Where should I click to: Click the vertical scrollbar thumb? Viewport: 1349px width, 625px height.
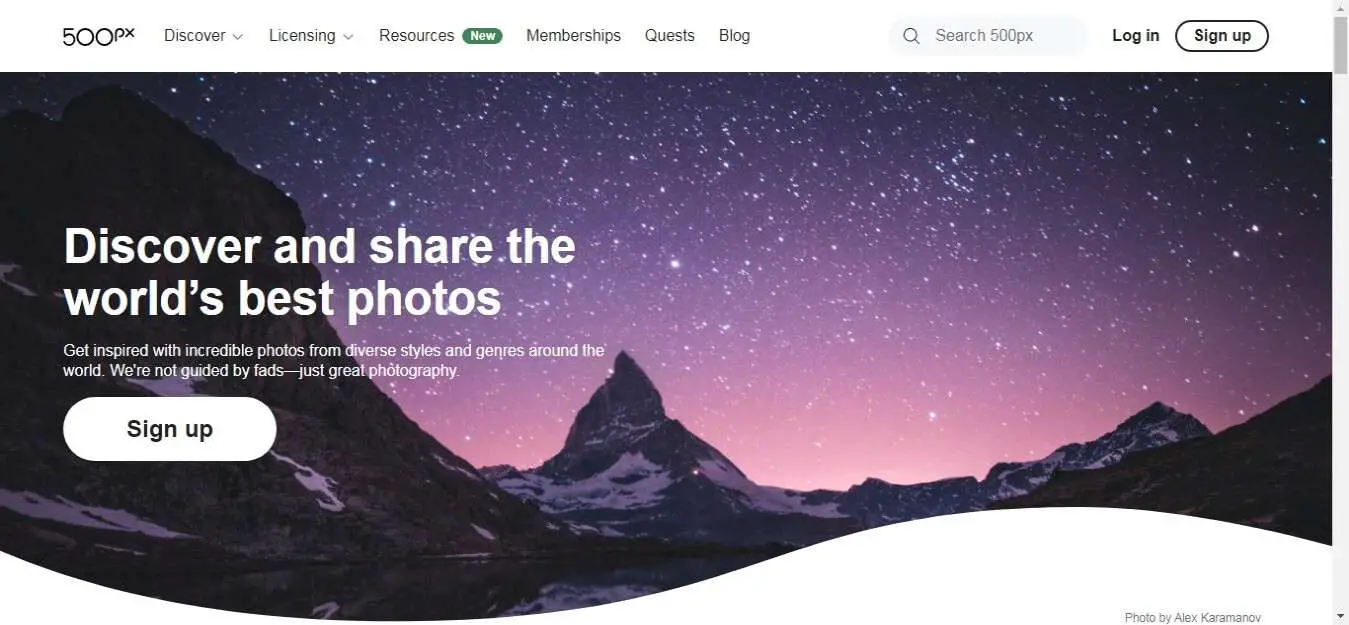(1341, 45)
